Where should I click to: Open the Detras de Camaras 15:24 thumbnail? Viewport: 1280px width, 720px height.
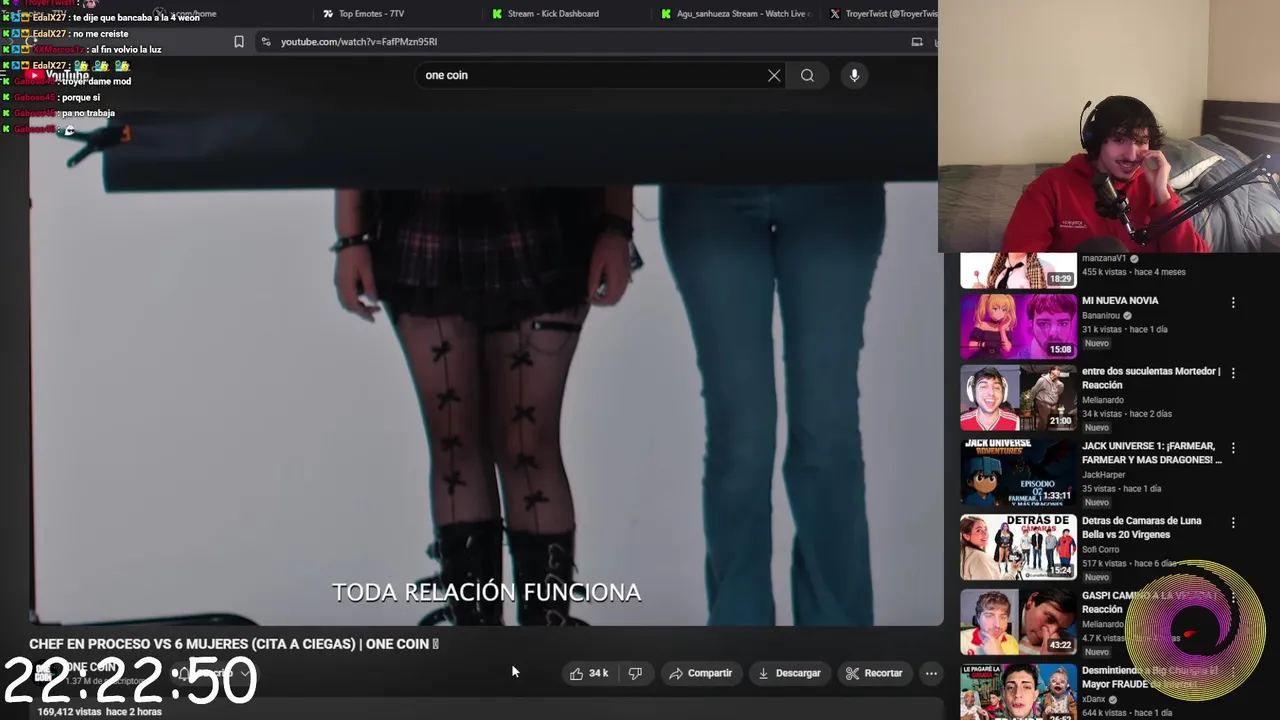click(x=1018, y=547)
